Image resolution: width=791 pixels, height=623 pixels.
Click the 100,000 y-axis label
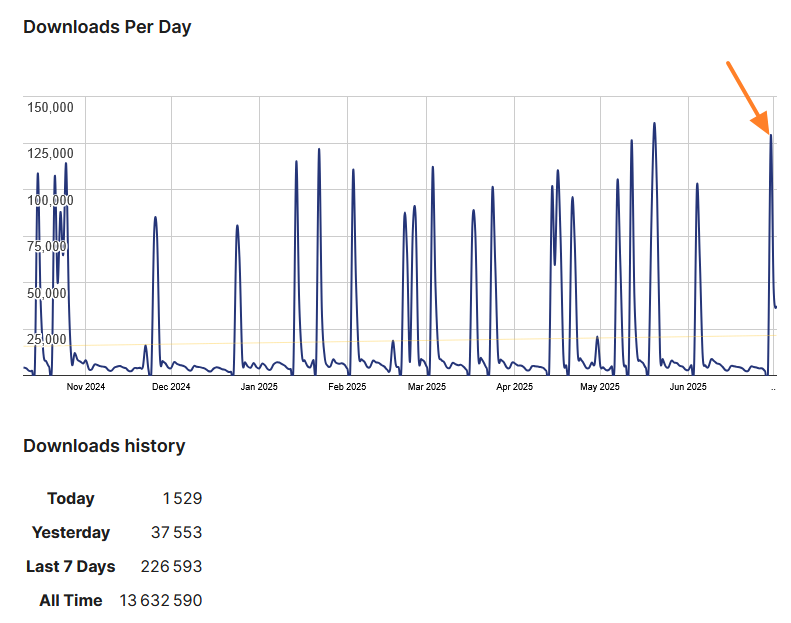point(50,200)
